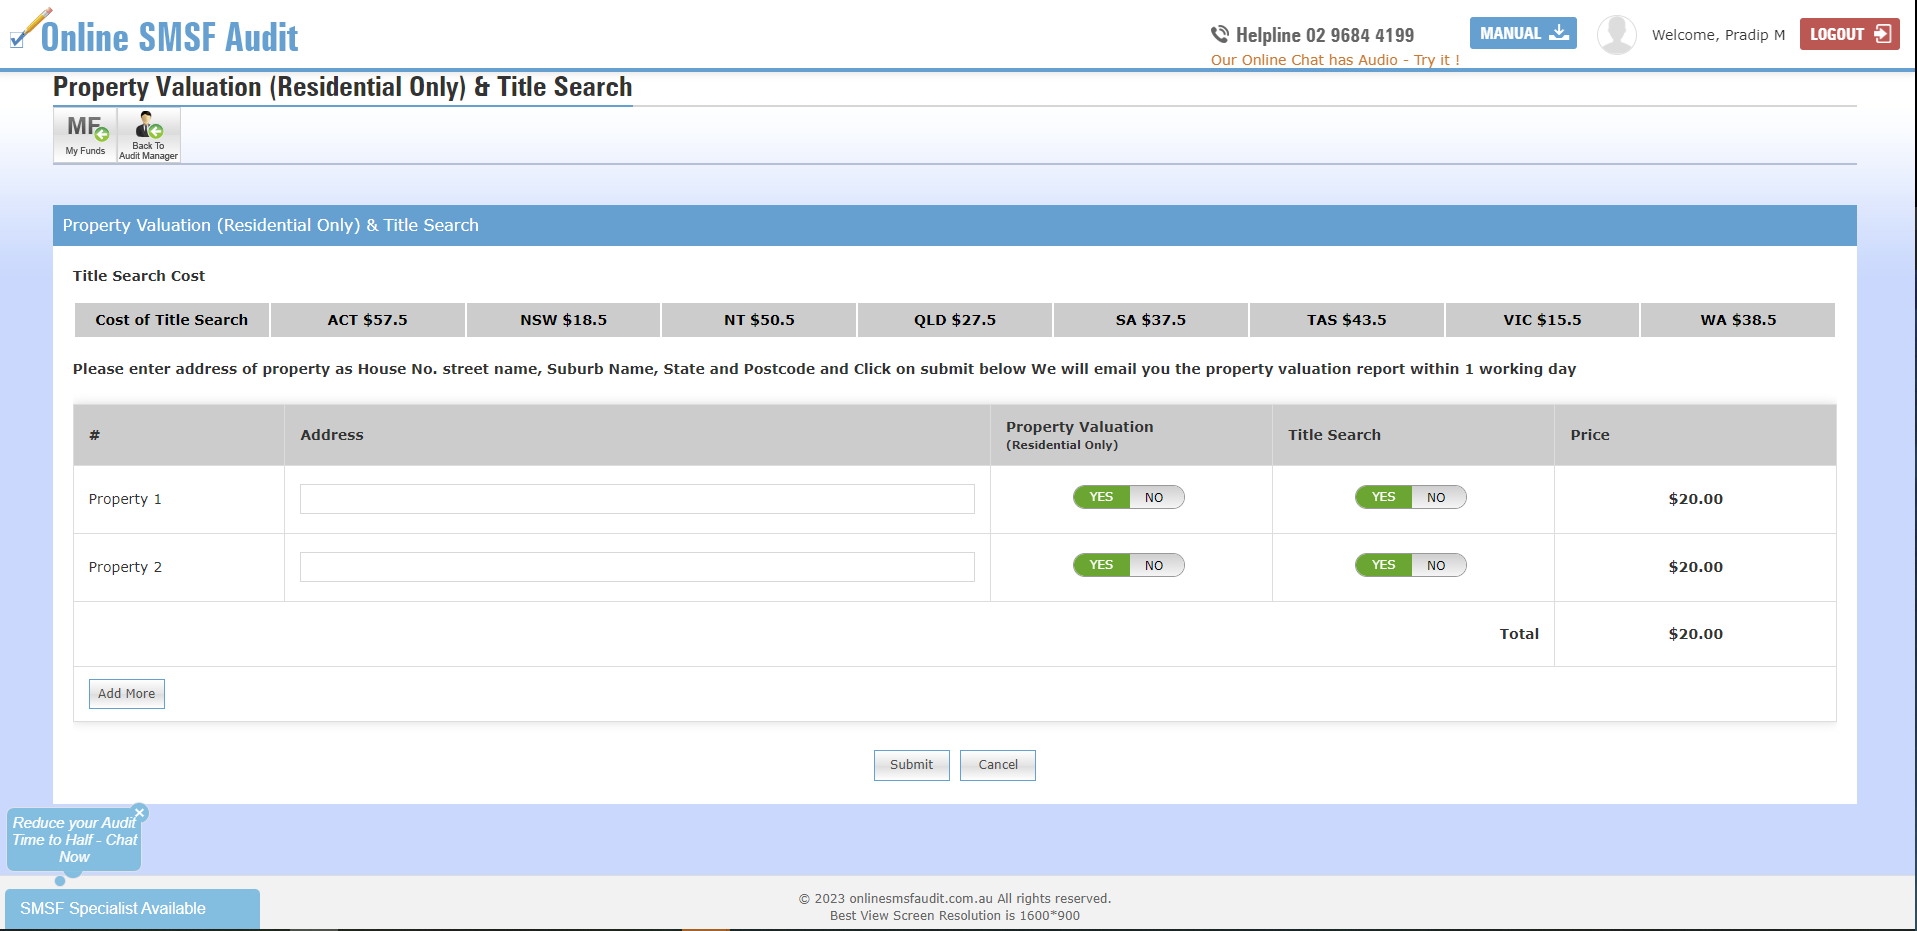Image resolution: width=1917 pixels, height=931 pixels.
Task: Keep Title Search YES for Property 2
Action: click(x=1382, y=565)
